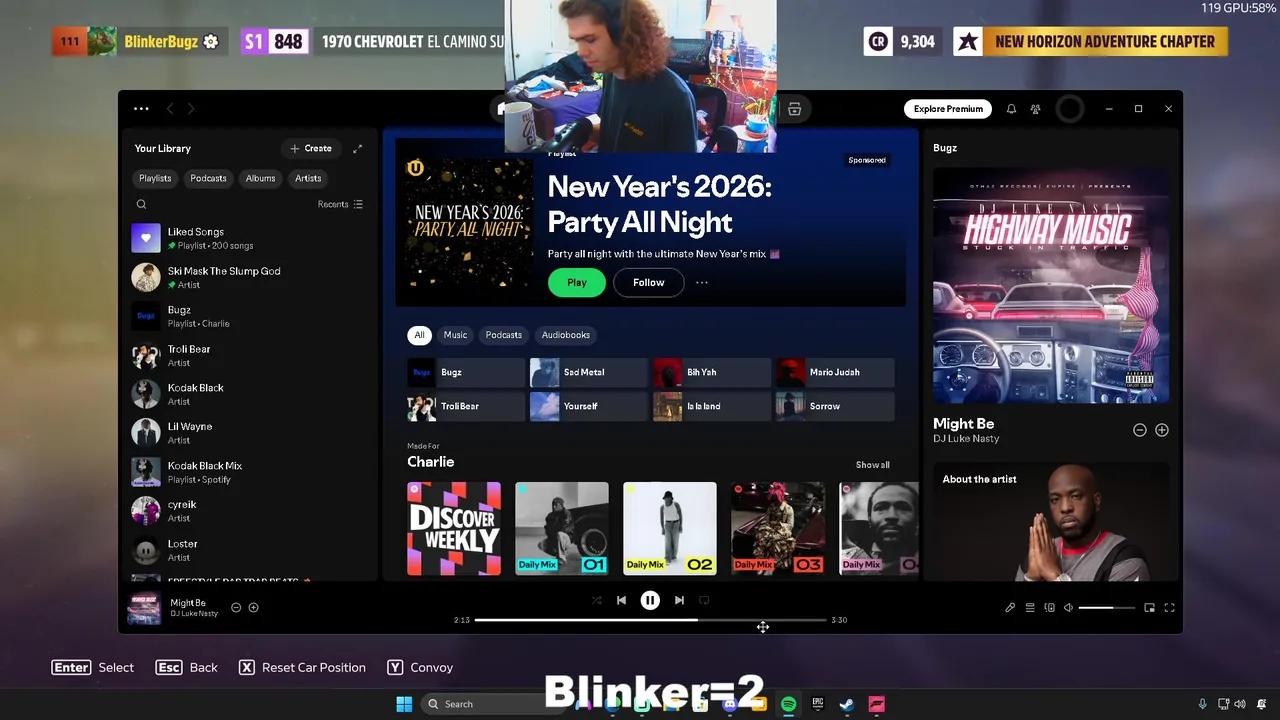Expand Your Library to full view

(x=357, y=148)
